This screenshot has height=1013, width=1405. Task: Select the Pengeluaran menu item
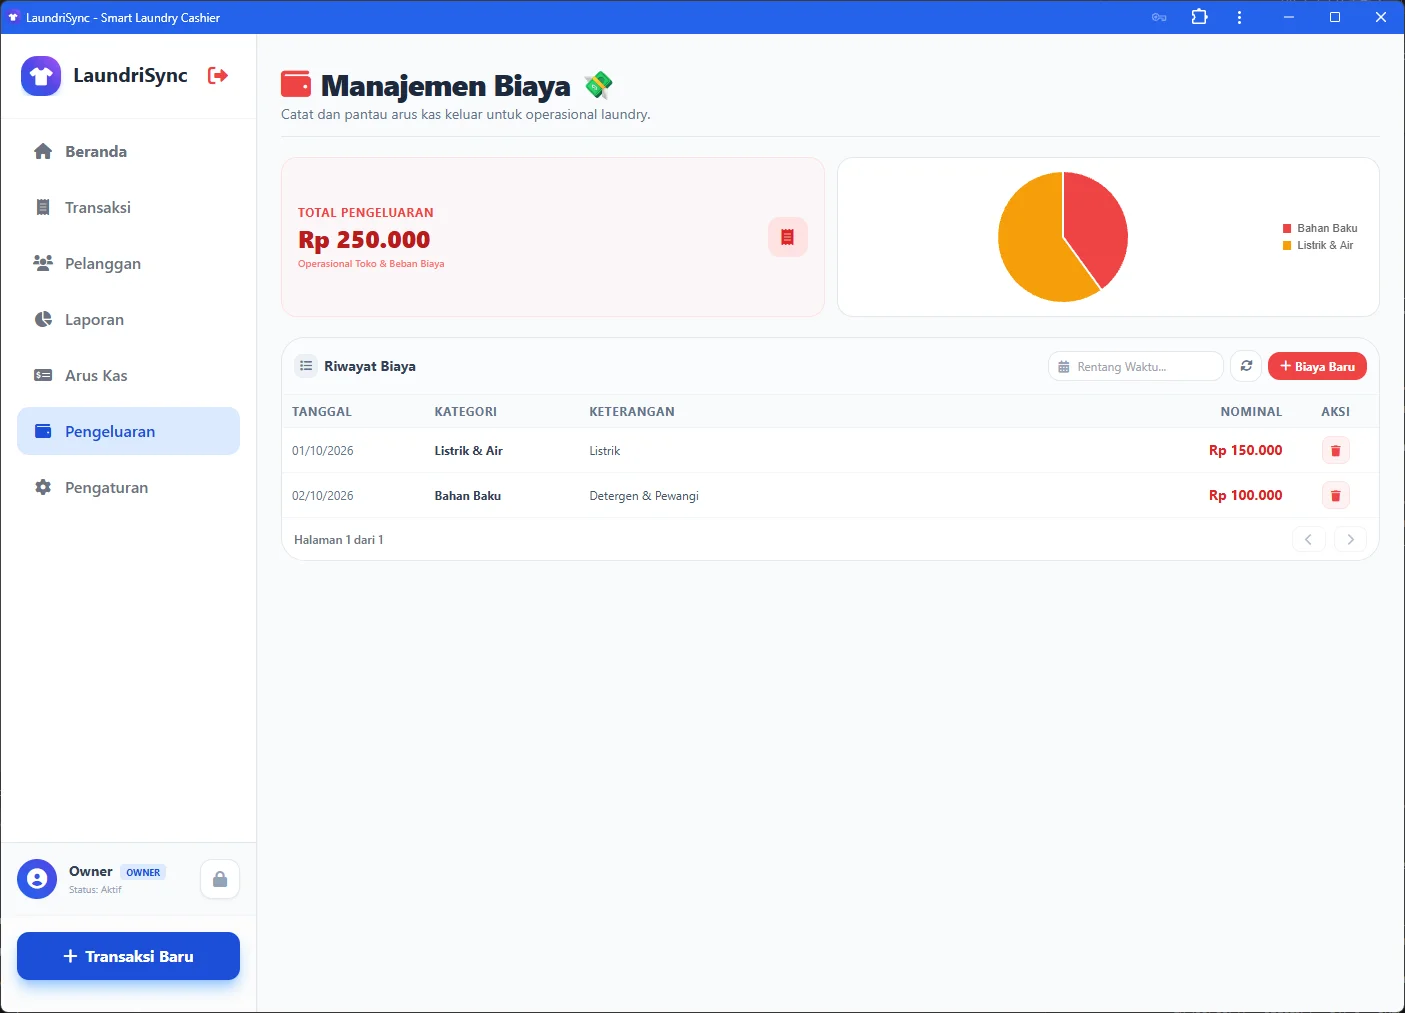tap(128, 431)
